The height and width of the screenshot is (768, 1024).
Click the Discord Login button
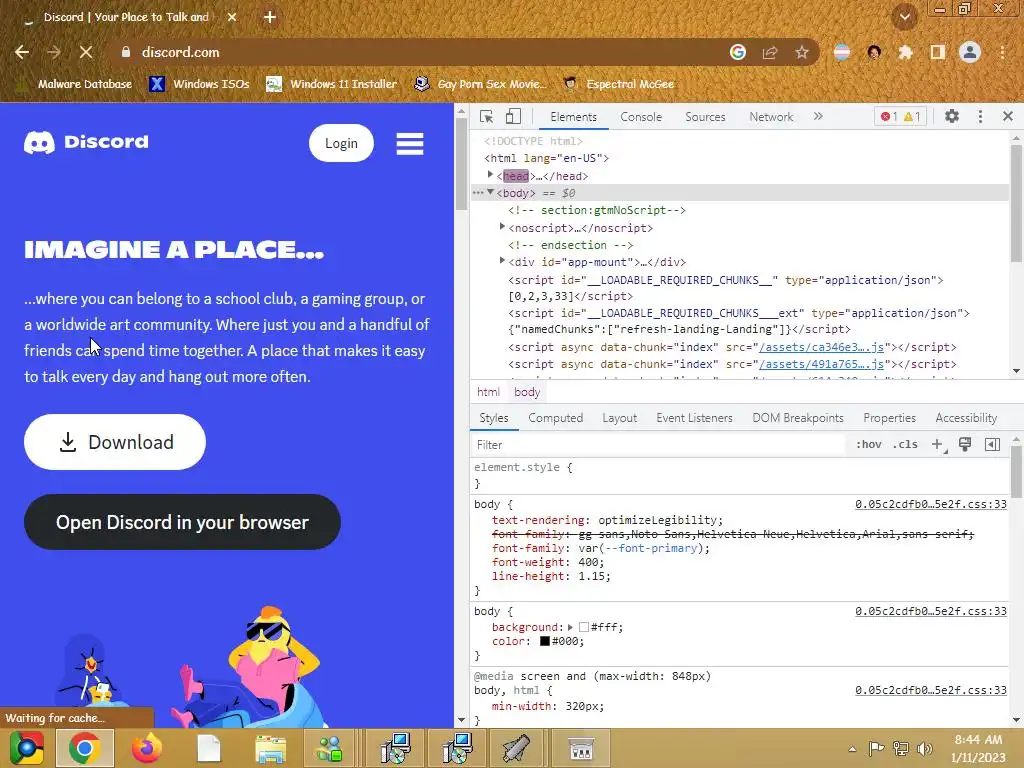point(342,143)
